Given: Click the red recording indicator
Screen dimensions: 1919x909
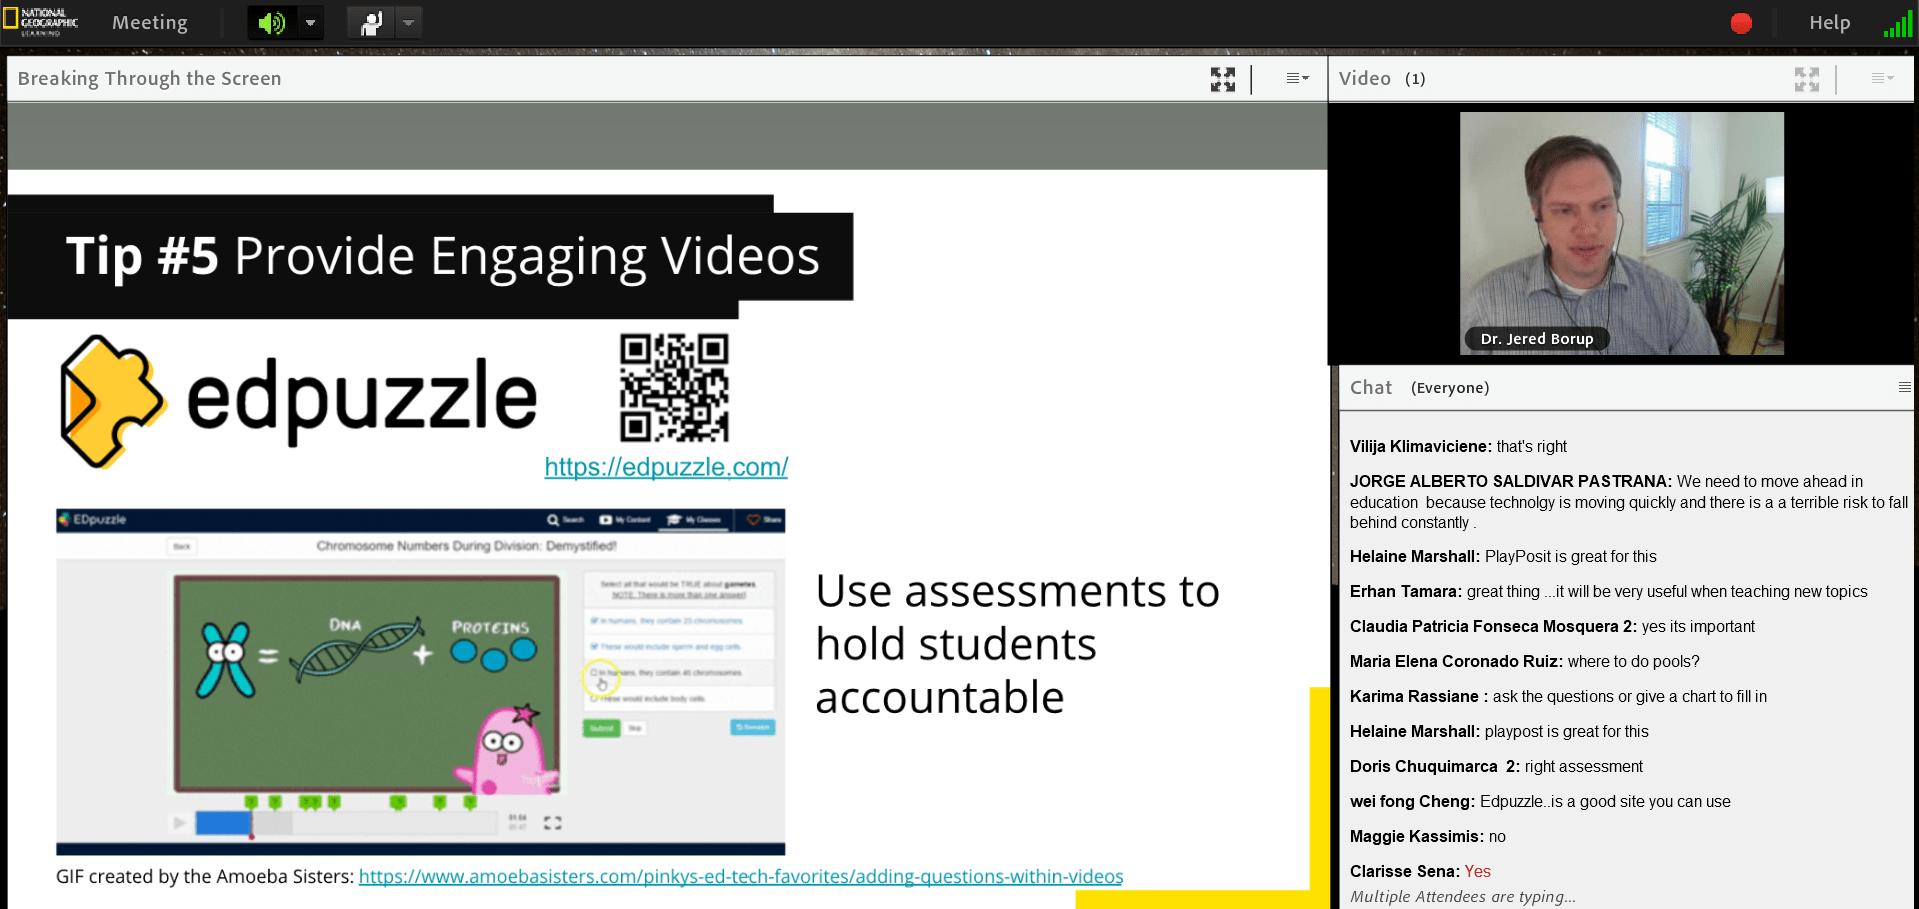Looking at the screenshot, I should point(1741,23).
